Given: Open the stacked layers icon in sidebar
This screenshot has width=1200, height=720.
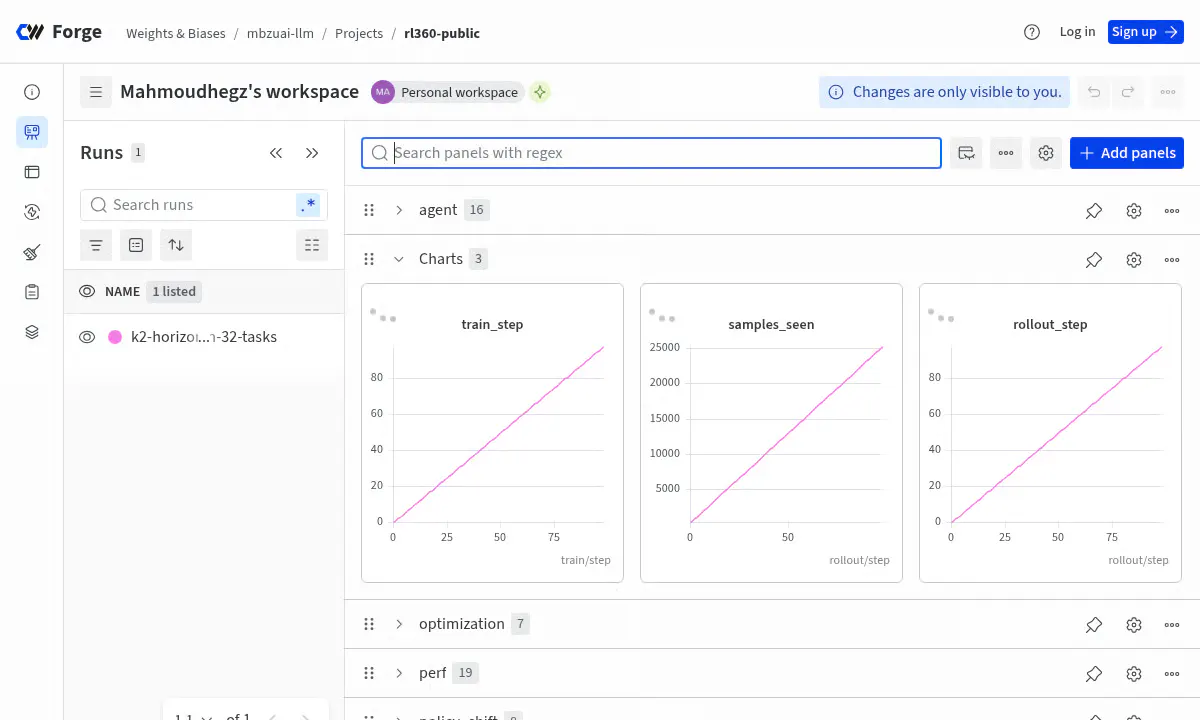Looking at the screenshot, I should point(32,332).
